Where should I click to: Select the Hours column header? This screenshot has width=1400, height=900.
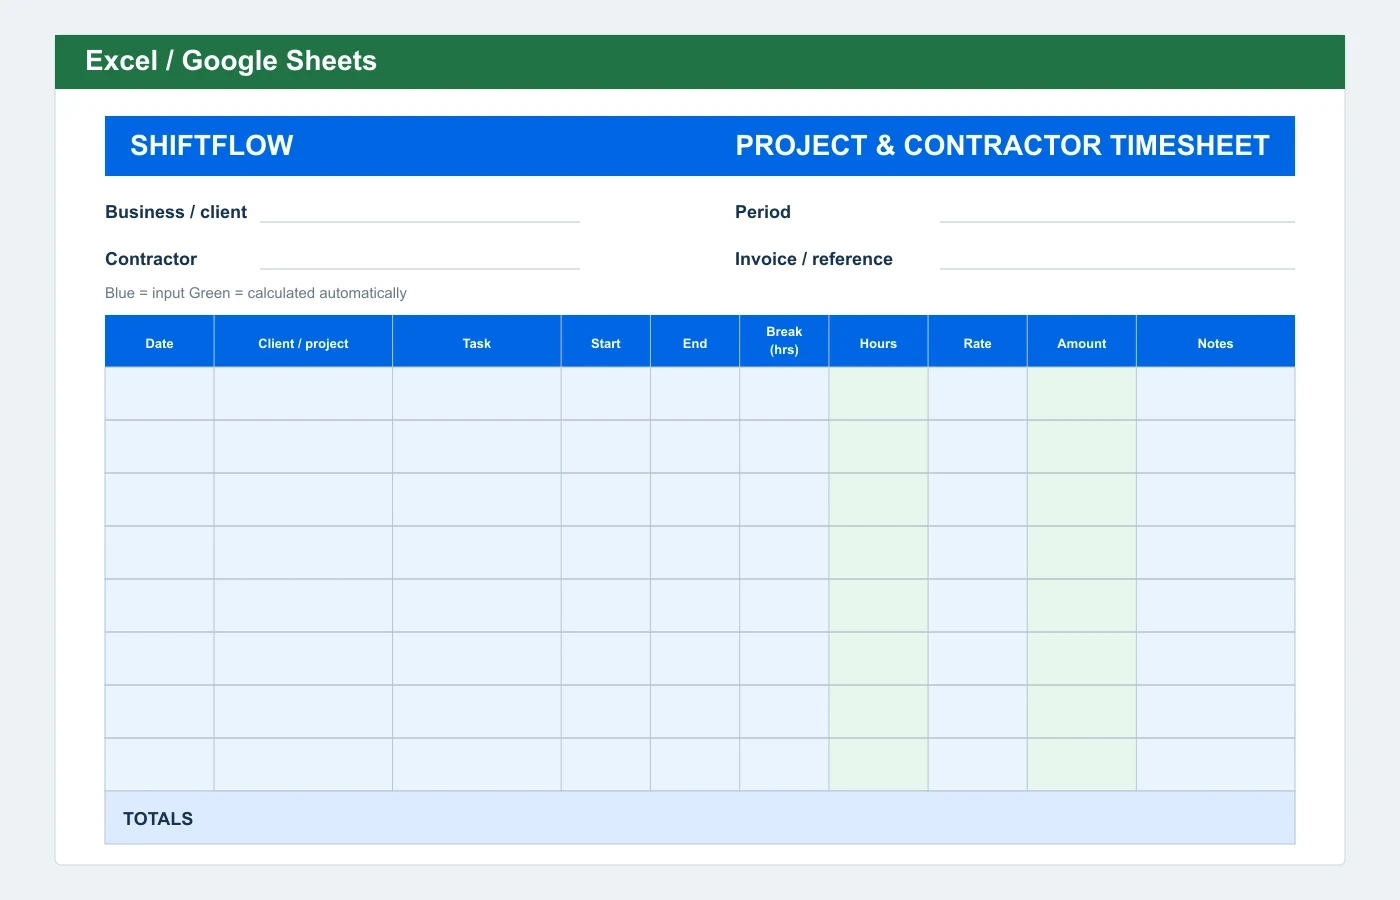coord(878,342)
